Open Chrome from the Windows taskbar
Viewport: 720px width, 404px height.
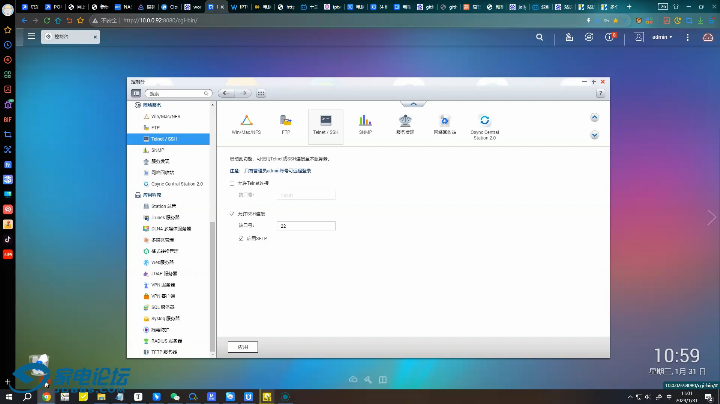pos(46,397)
